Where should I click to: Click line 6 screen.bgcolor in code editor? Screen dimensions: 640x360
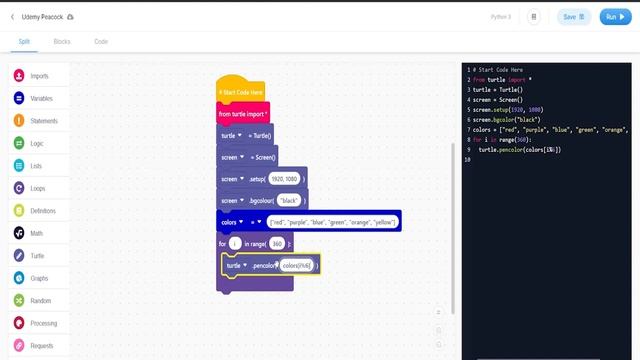click(x=507, y=120)
